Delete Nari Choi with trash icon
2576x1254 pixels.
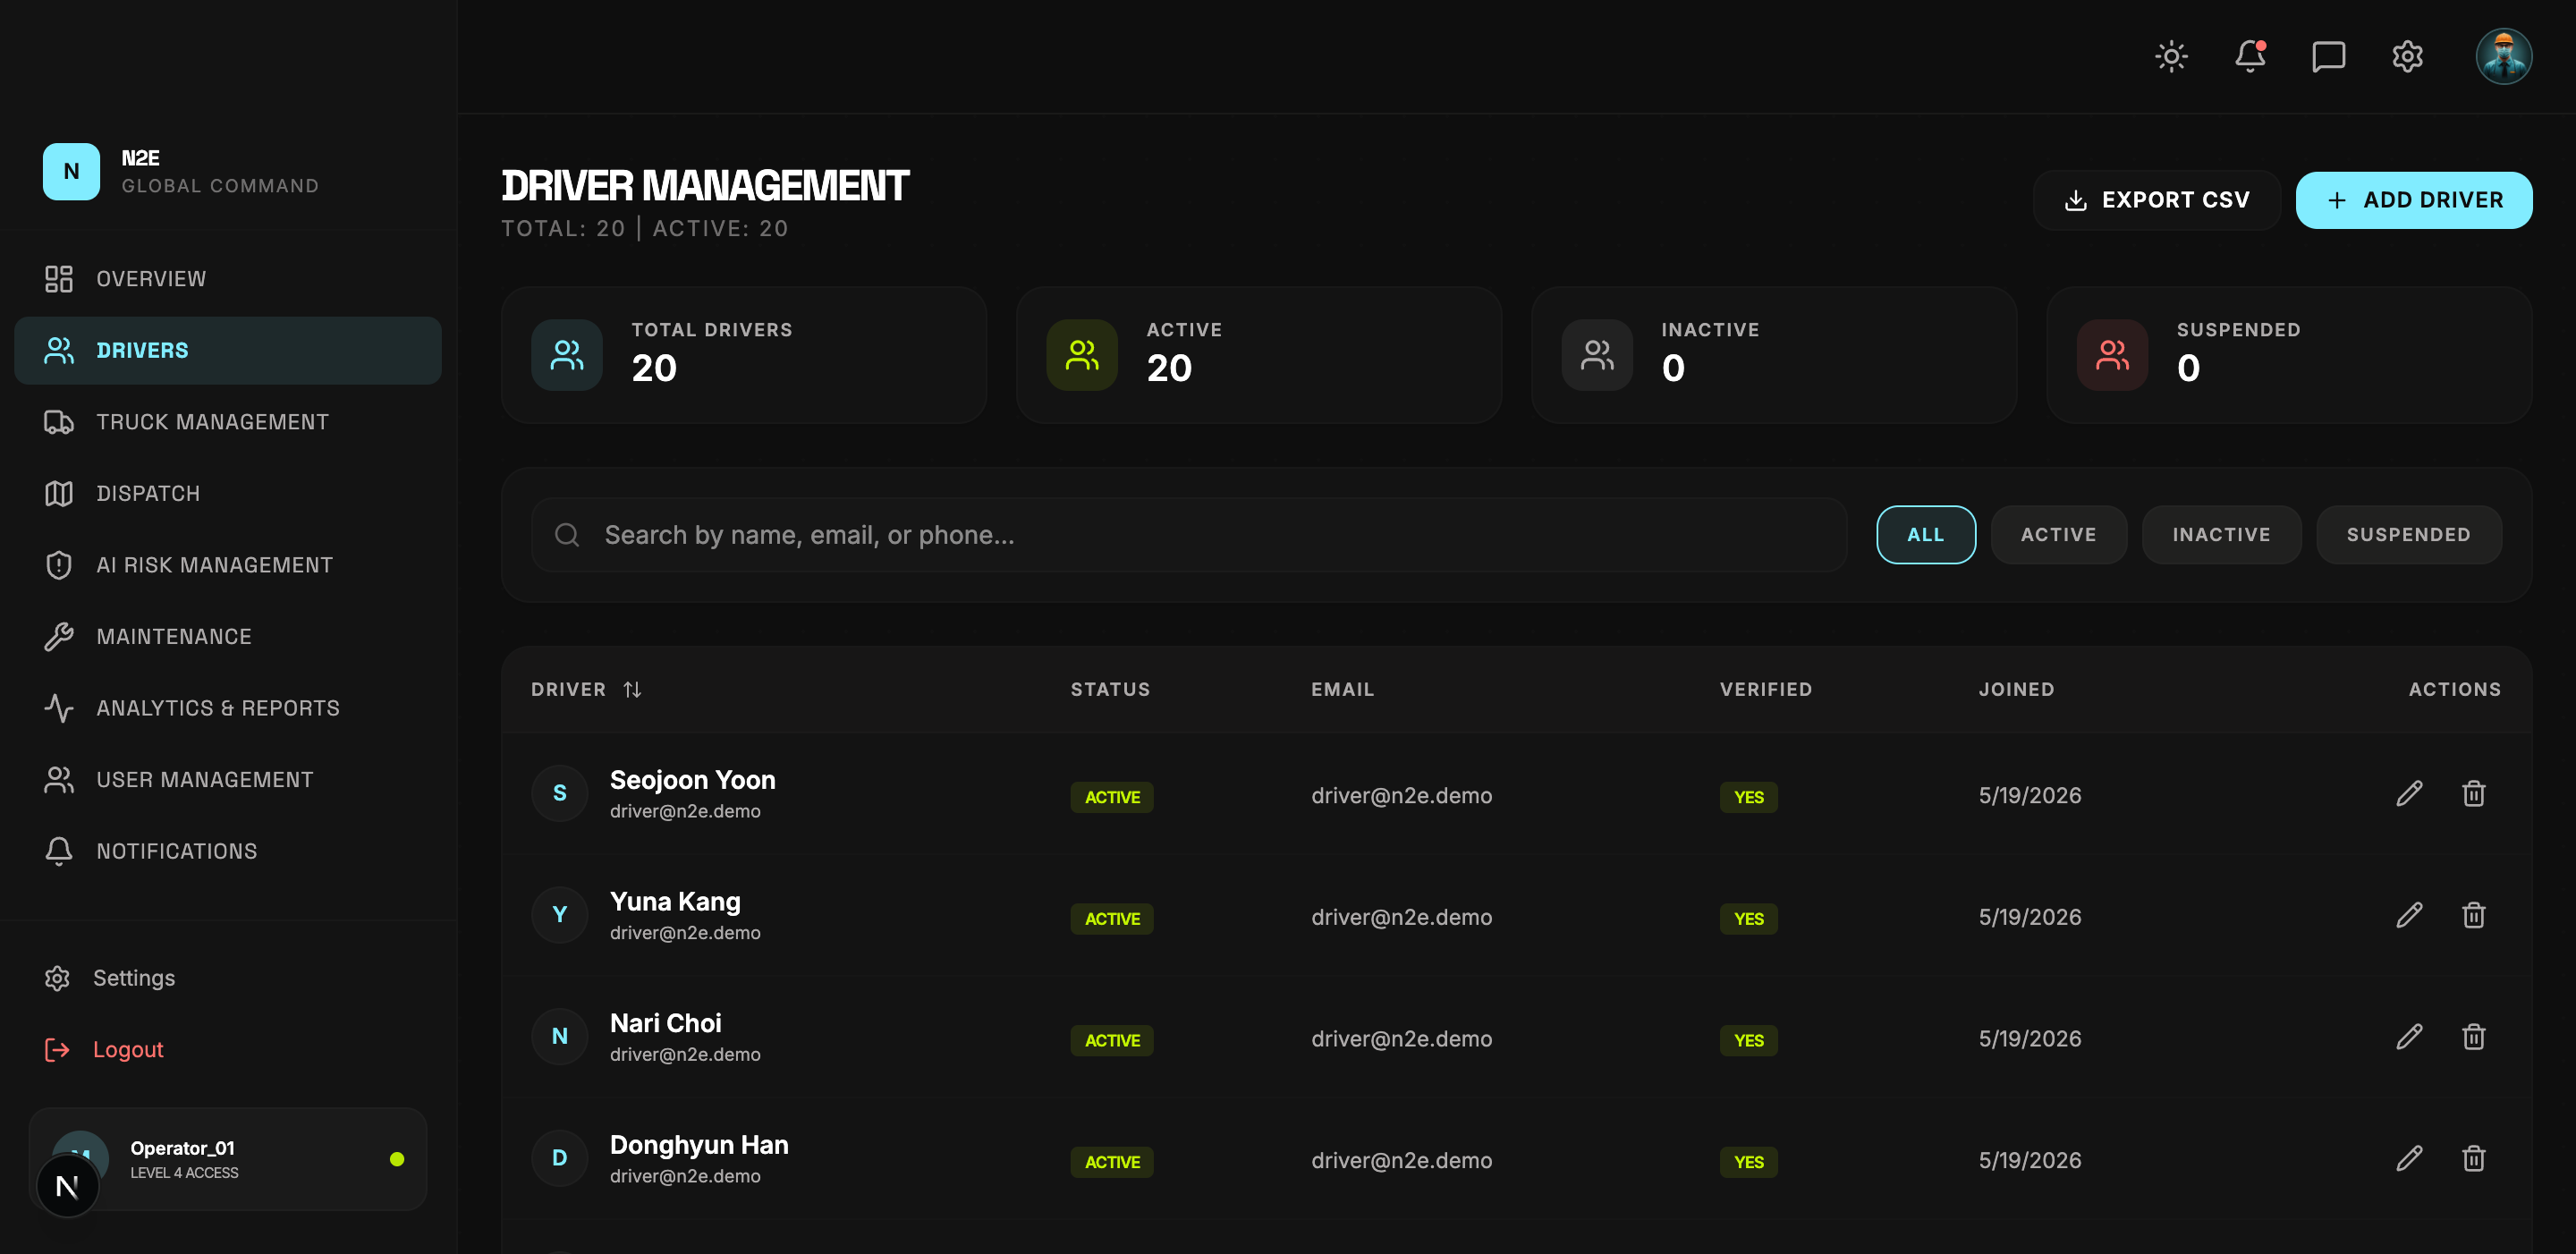click(2473, 1037)
